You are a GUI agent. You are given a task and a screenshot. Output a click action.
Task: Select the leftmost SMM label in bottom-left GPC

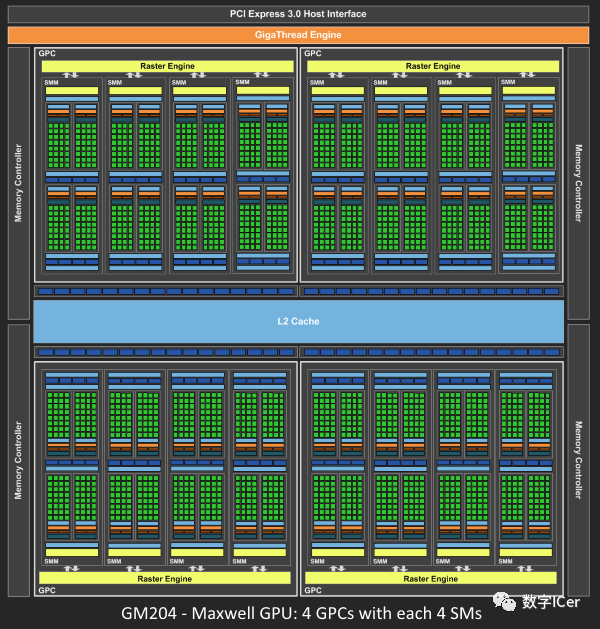point(51,561)
